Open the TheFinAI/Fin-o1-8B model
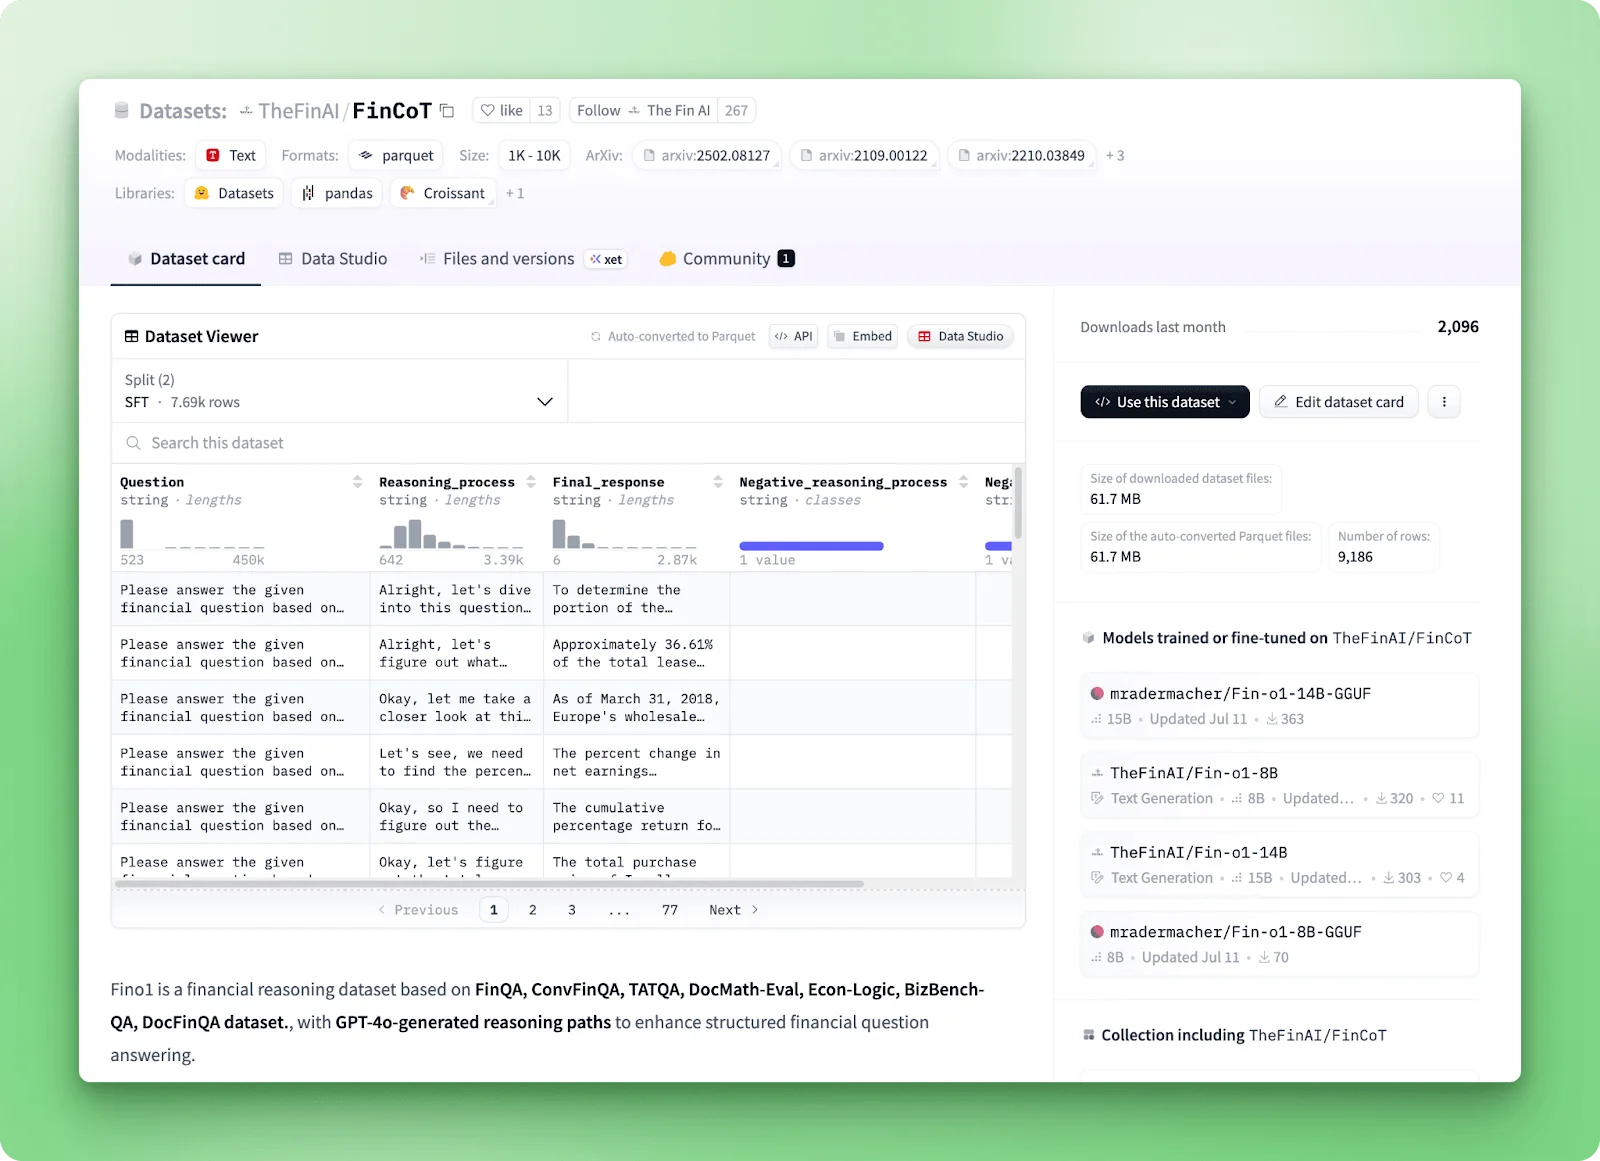 pyautogui.click(x=1279, y=785)
